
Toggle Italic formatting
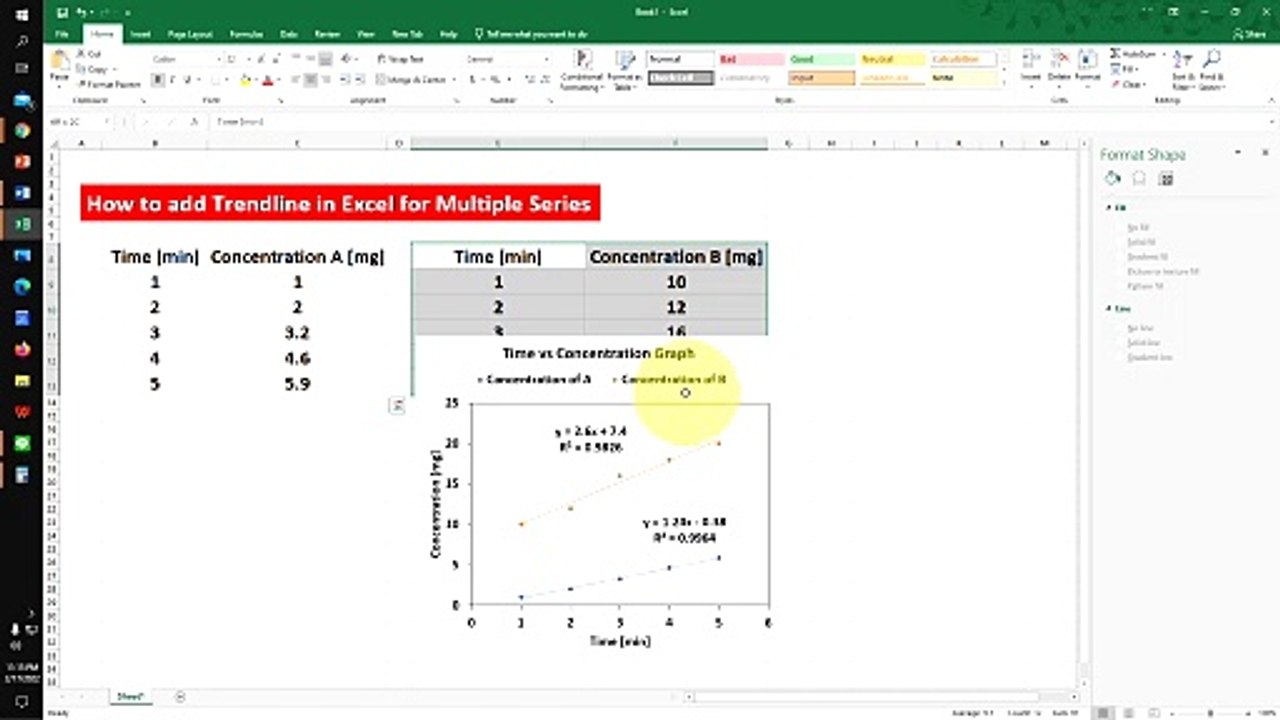172,80
